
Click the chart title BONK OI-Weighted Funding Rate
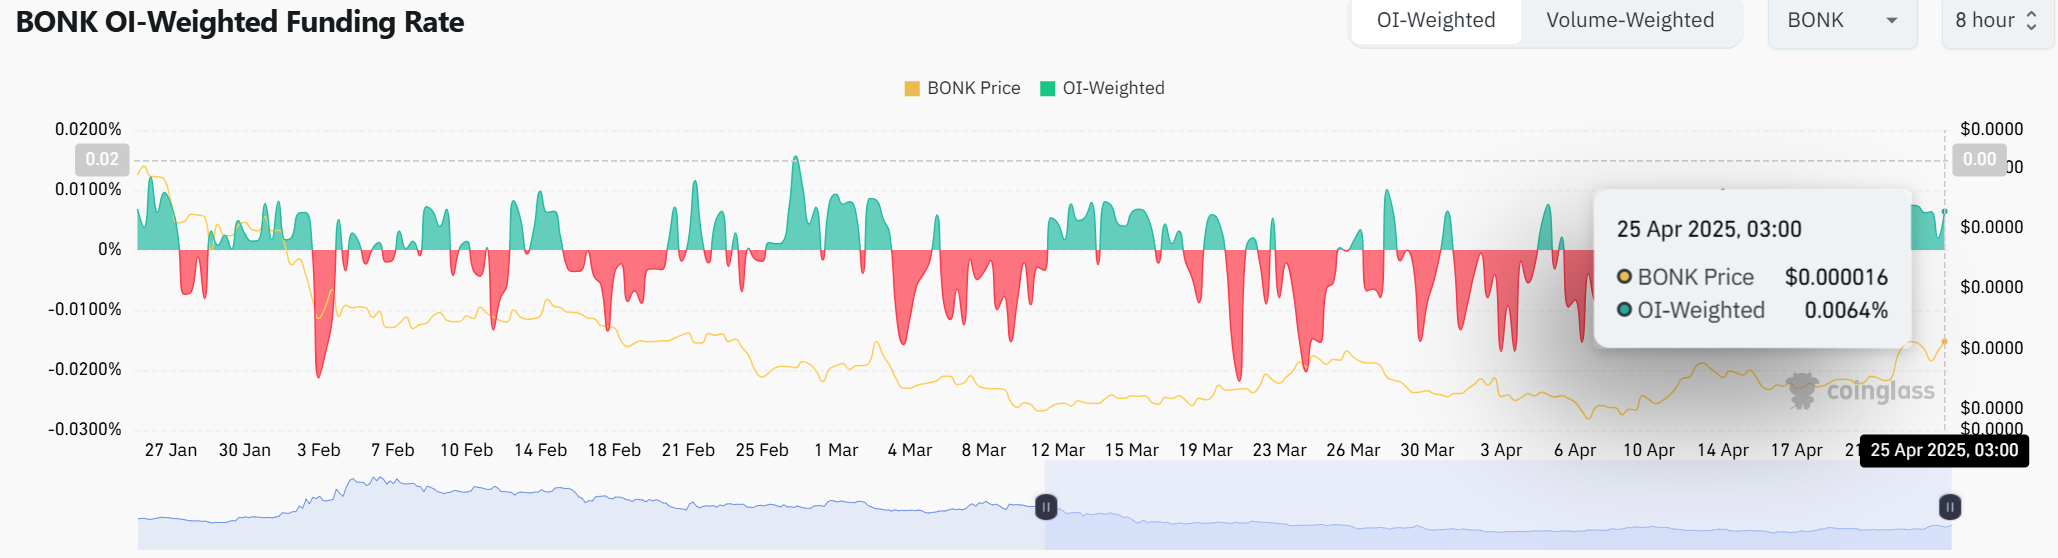[240, 22]
